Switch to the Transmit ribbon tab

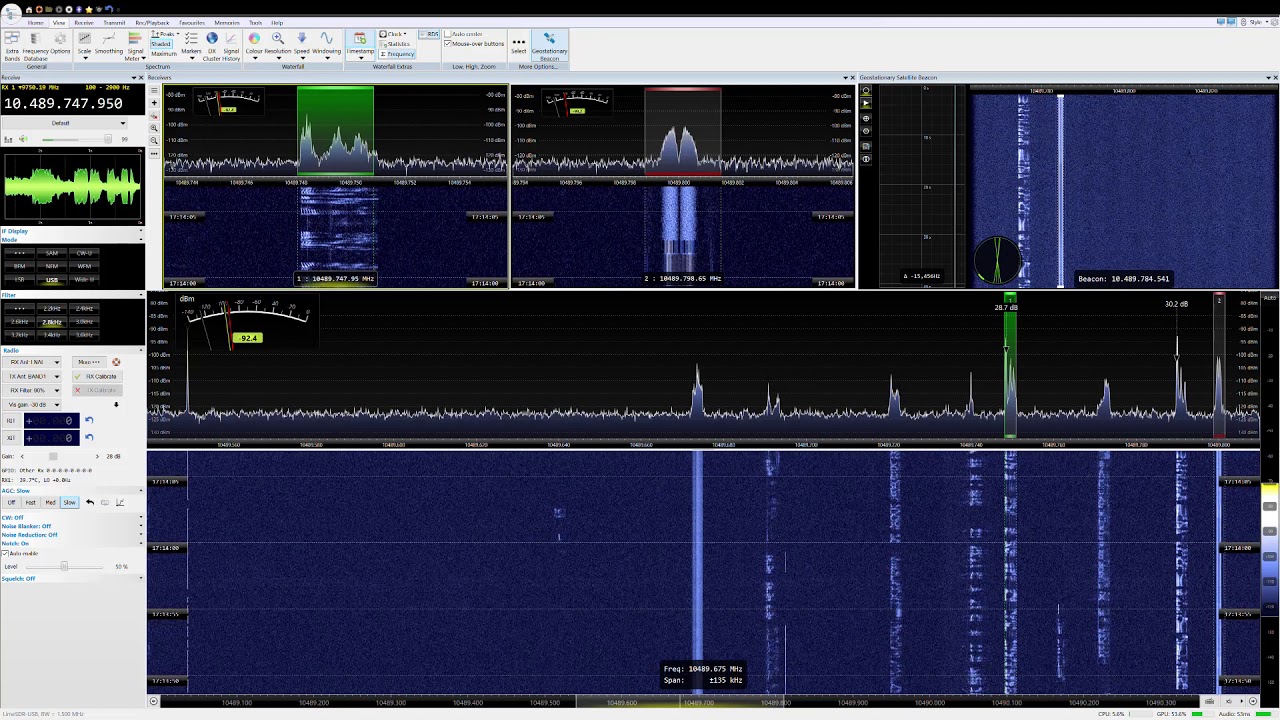(x=114, y=22)
